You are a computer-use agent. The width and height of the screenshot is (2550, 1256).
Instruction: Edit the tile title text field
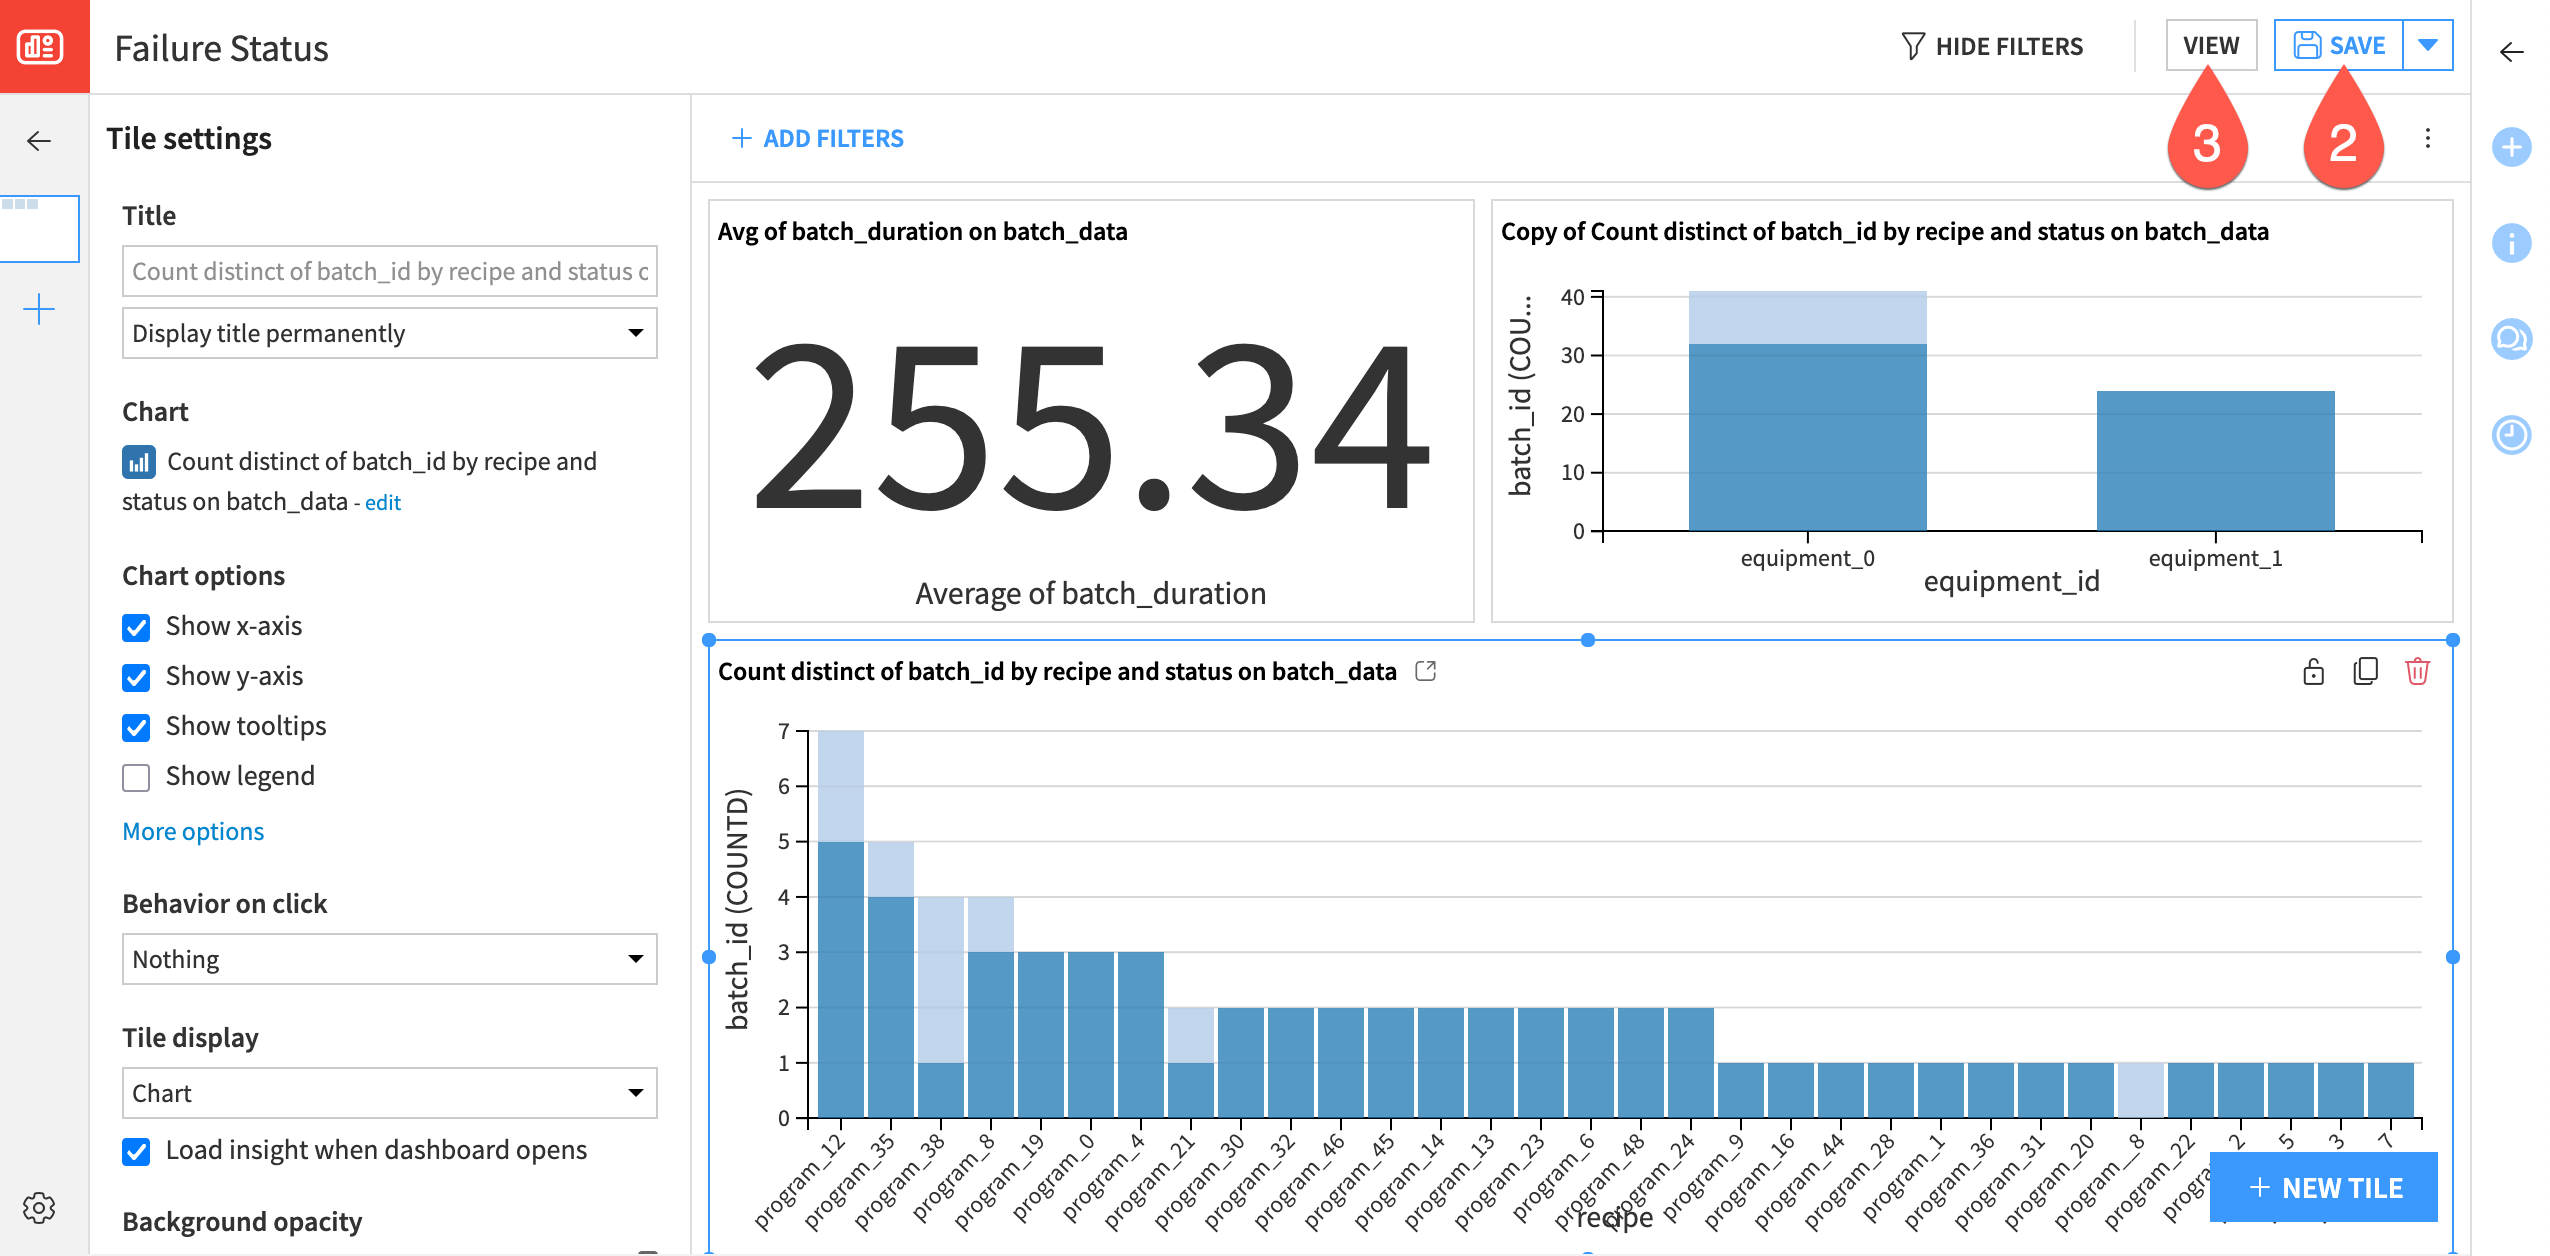click(x=389, y=271)
